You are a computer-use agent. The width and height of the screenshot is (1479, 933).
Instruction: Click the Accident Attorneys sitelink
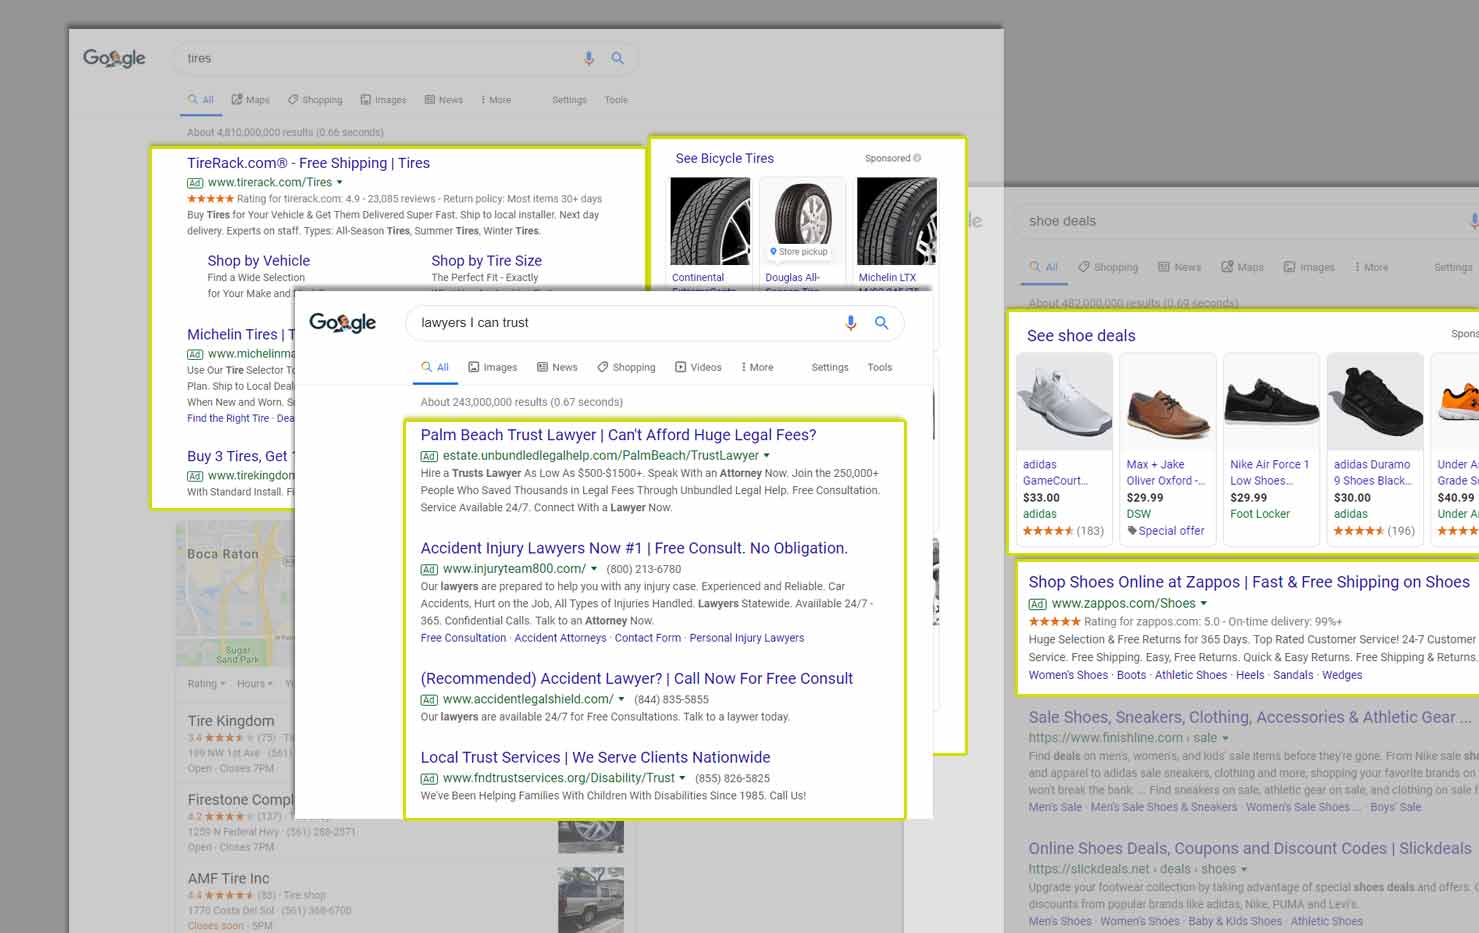[560, 638]
